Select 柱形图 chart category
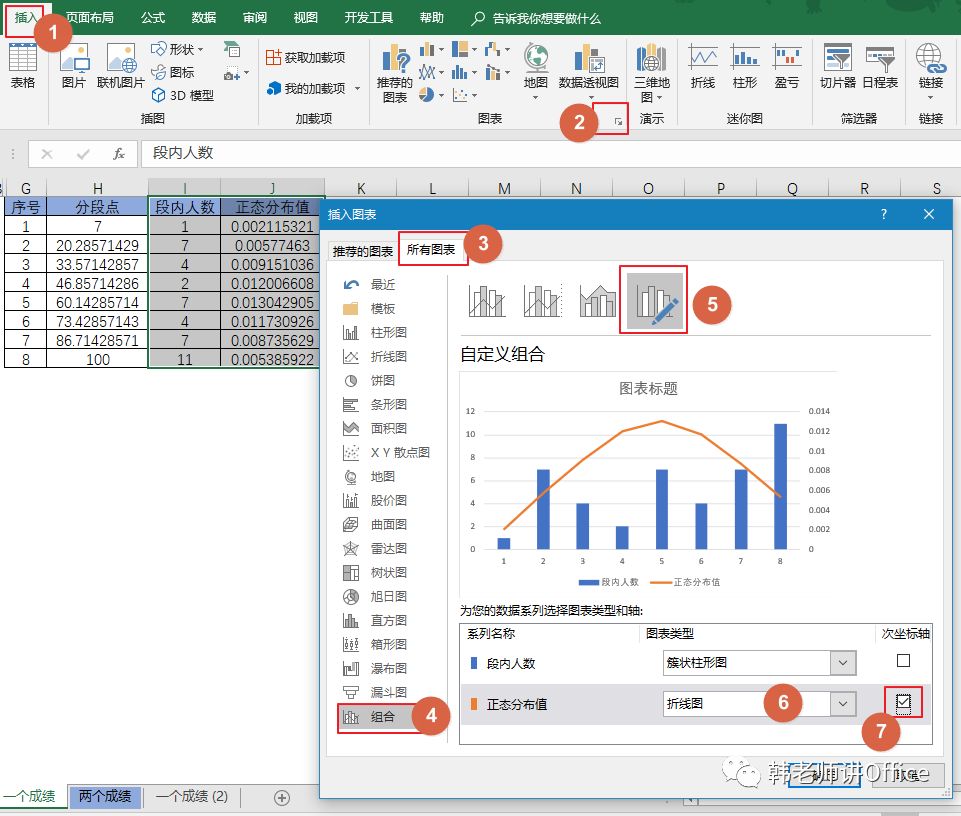The width and height of the screenshot is (961, 816). 389,332
